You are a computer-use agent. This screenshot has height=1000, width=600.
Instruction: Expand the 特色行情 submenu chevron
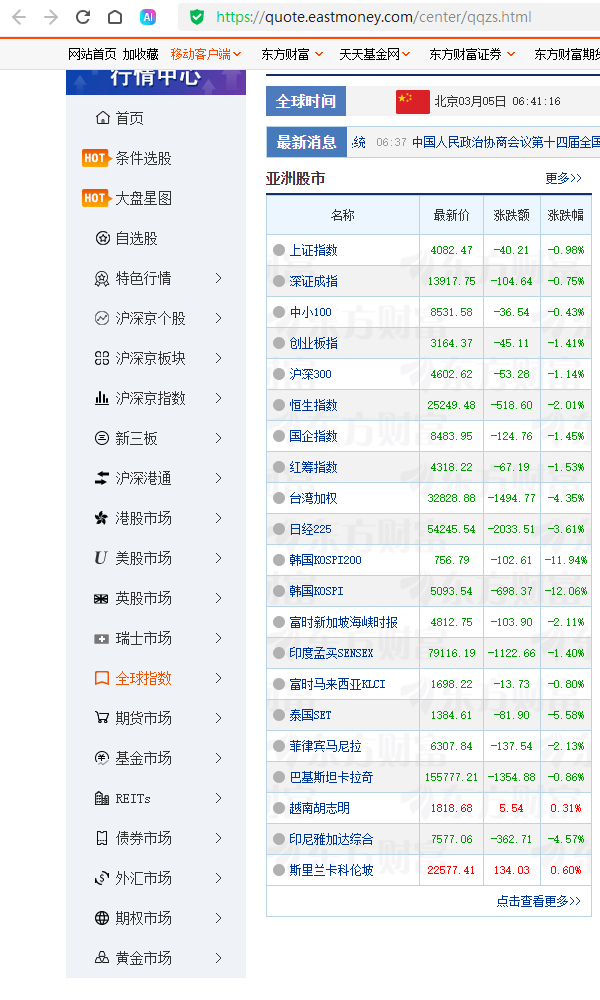click(x=219, y=278)
